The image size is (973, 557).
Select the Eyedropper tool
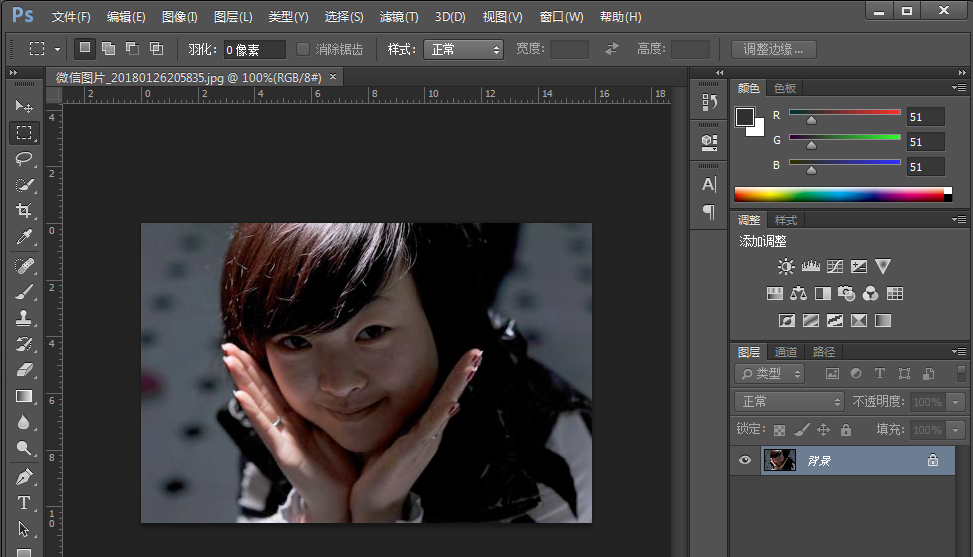(24, 237)
